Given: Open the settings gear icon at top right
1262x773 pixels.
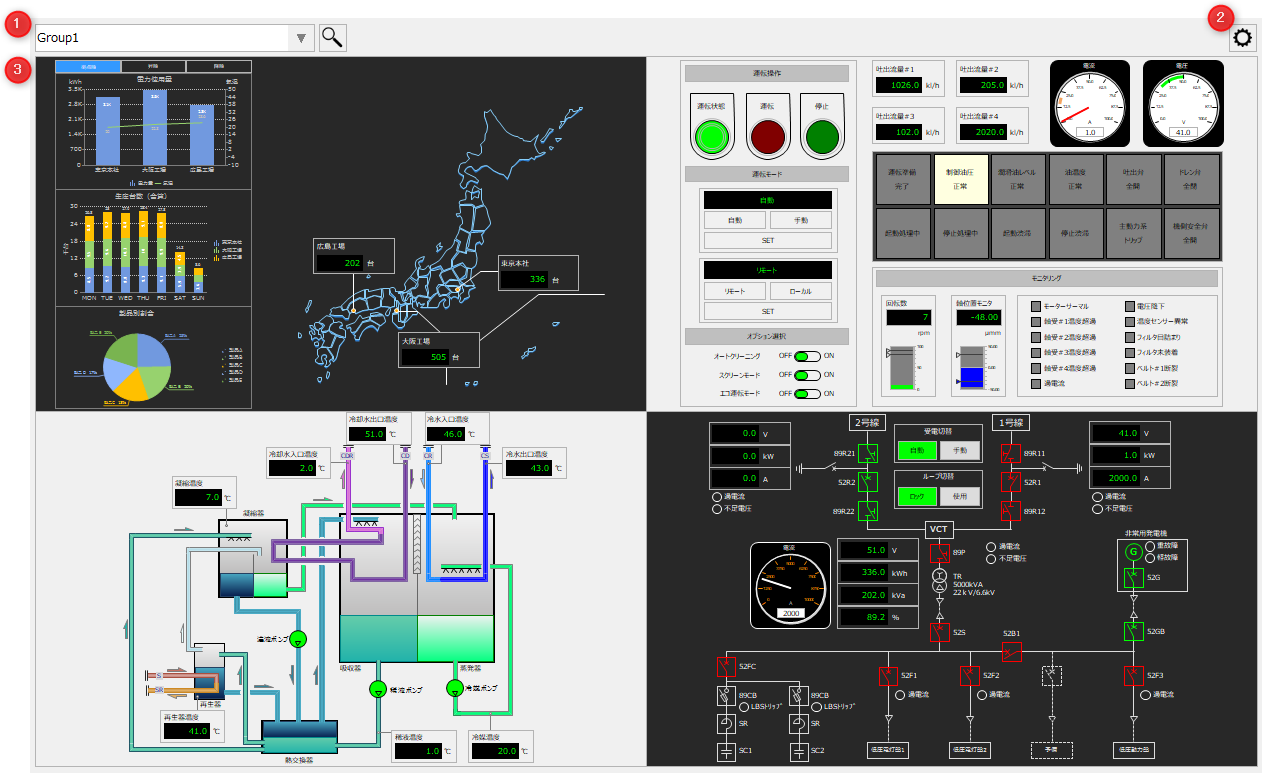Looking at the screenshot, I should pyautogui.click(x=1242, y=37).
